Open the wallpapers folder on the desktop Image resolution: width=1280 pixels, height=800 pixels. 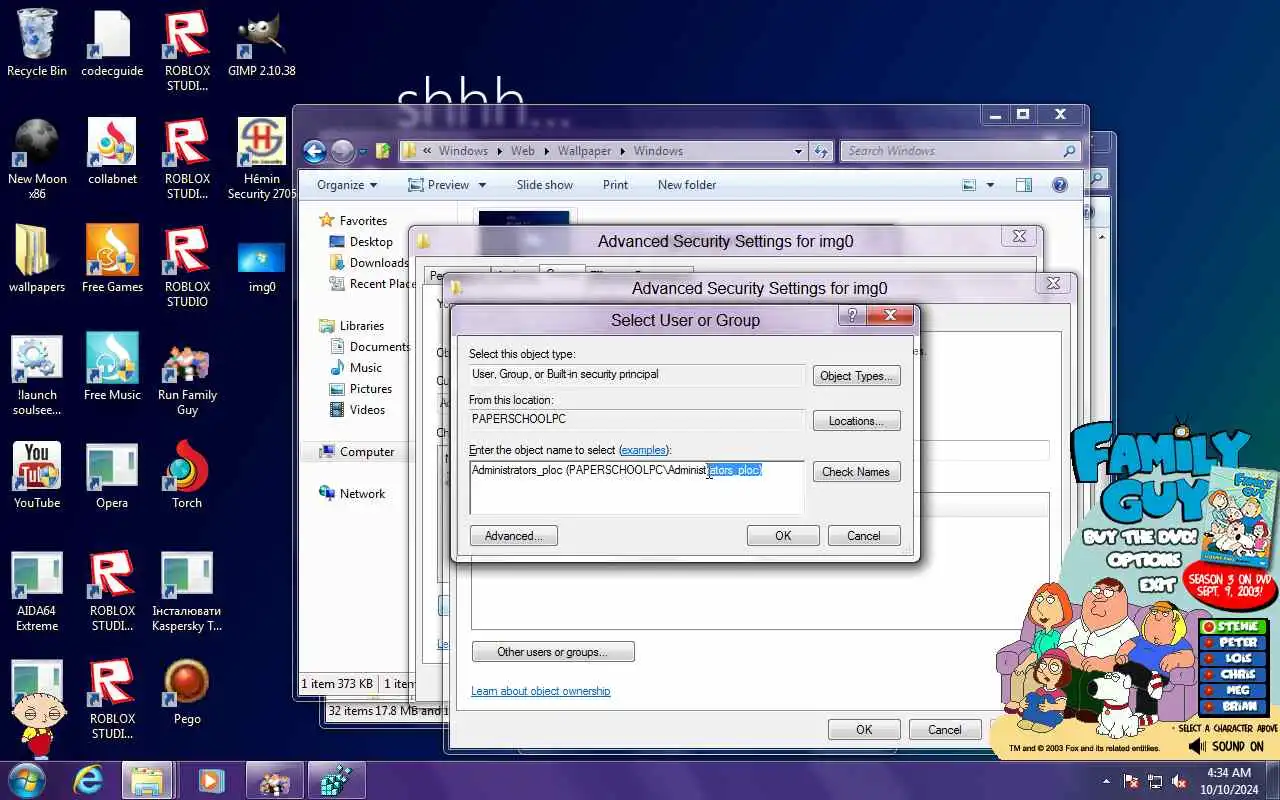coord(37,260)
